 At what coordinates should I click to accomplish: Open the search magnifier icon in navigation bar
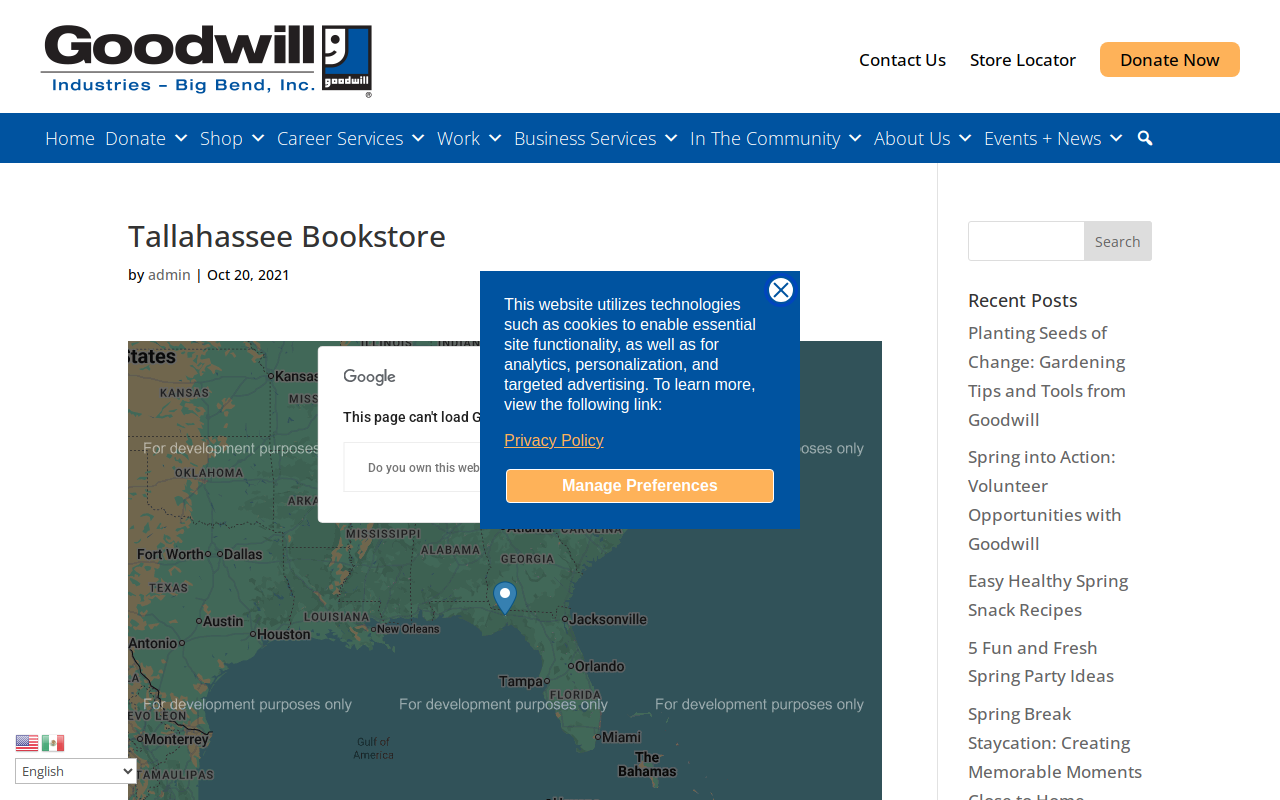(1145, 138)
